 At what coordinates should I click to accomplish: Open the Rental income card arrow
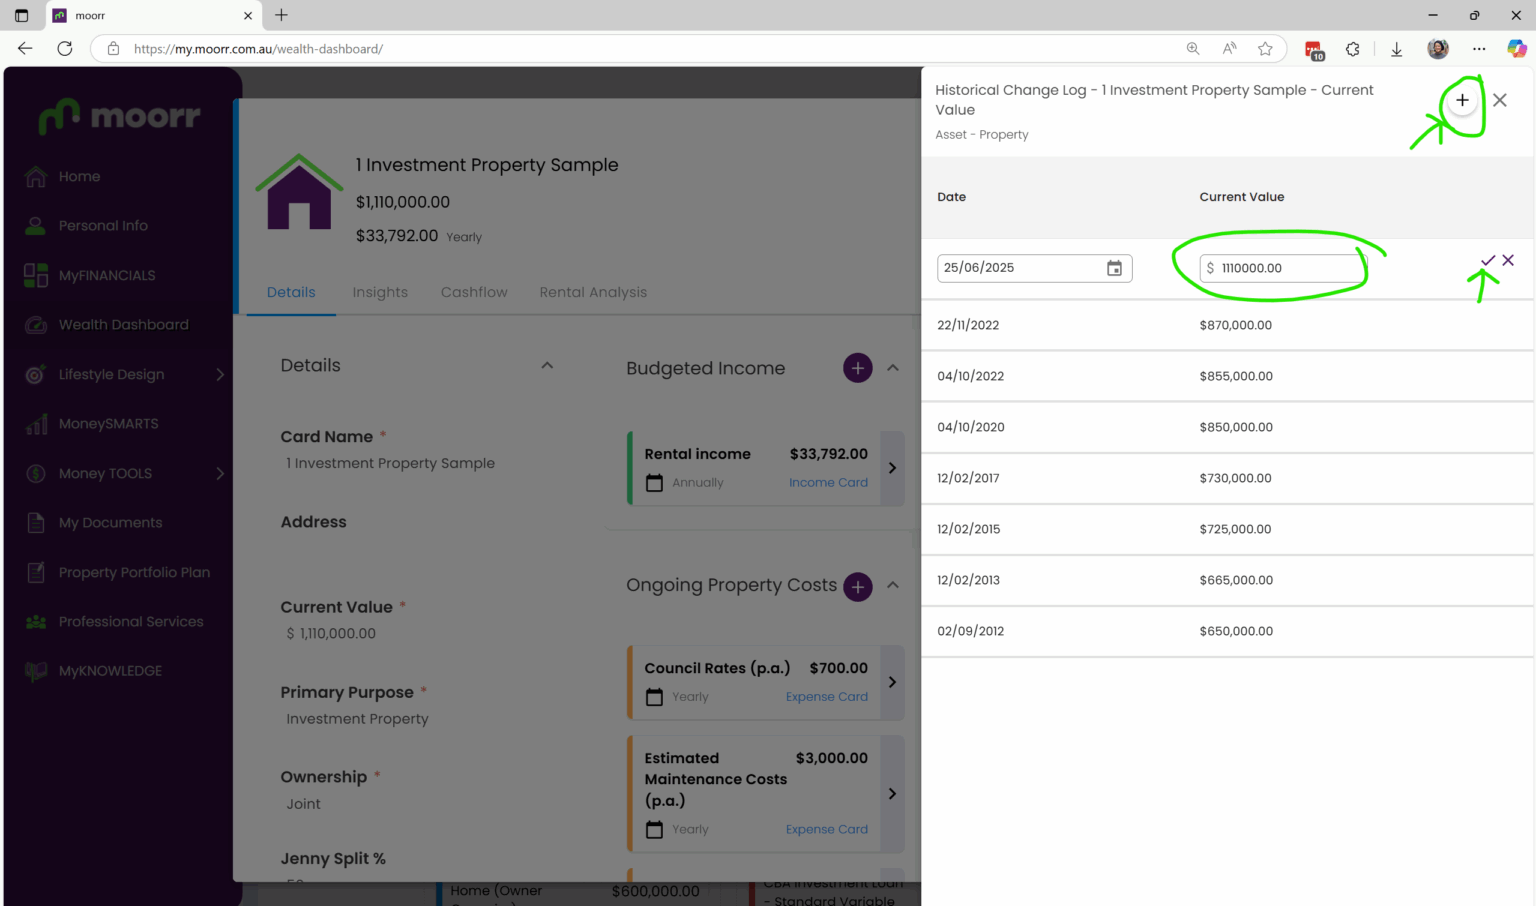(x=892, y=468)
